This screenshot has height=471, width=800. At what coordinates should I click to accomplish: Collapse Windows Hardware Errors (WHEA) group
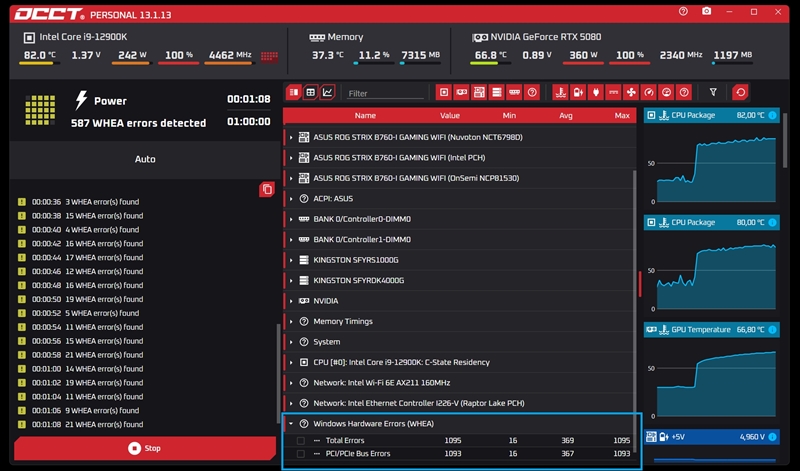[291, 424]
